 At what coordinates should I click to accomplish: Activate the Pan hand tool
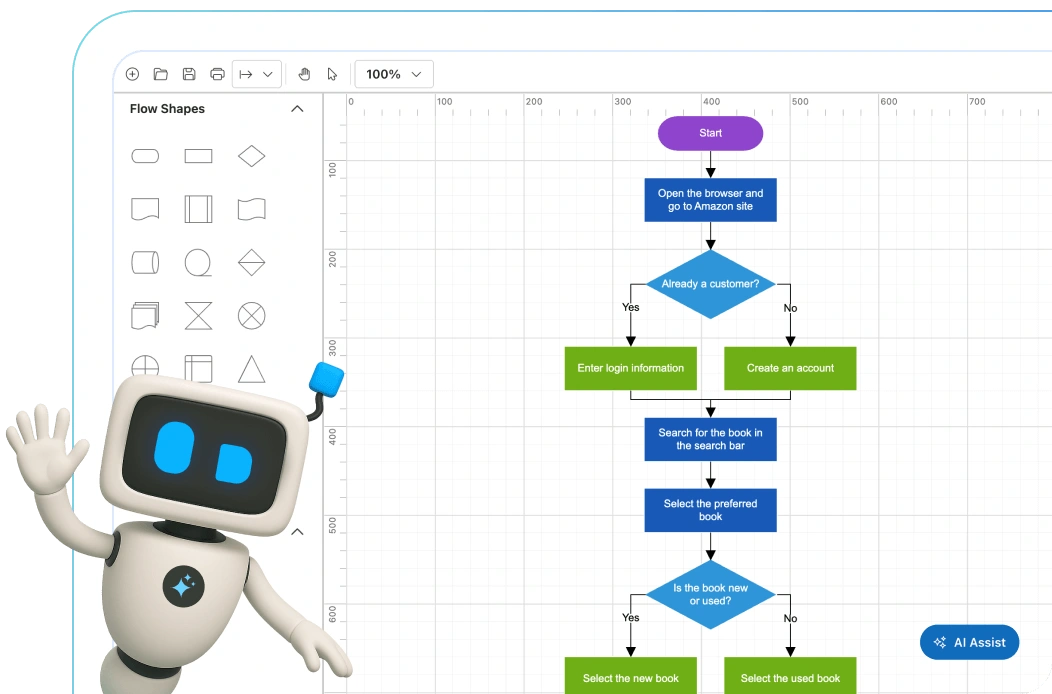coord(304,74)
